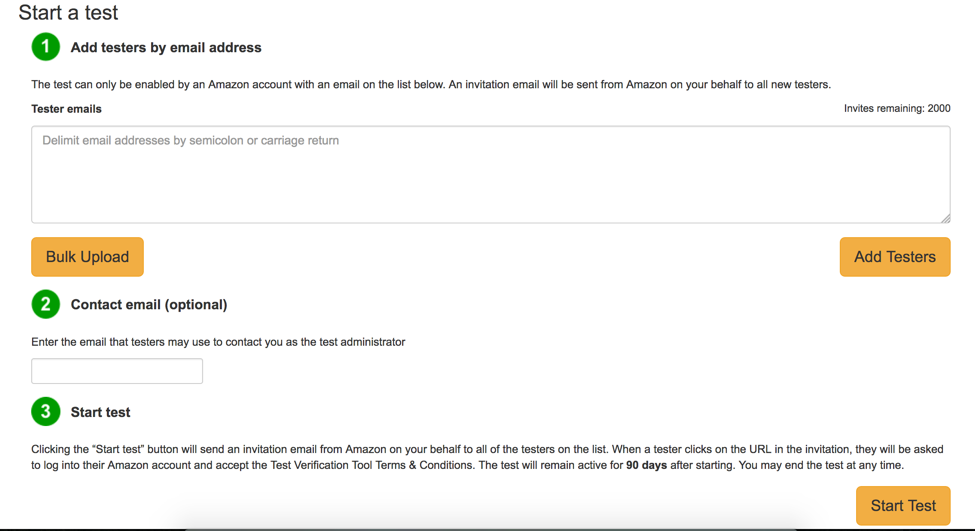Click the "Tester emails" field label

(x=66, y=109)
